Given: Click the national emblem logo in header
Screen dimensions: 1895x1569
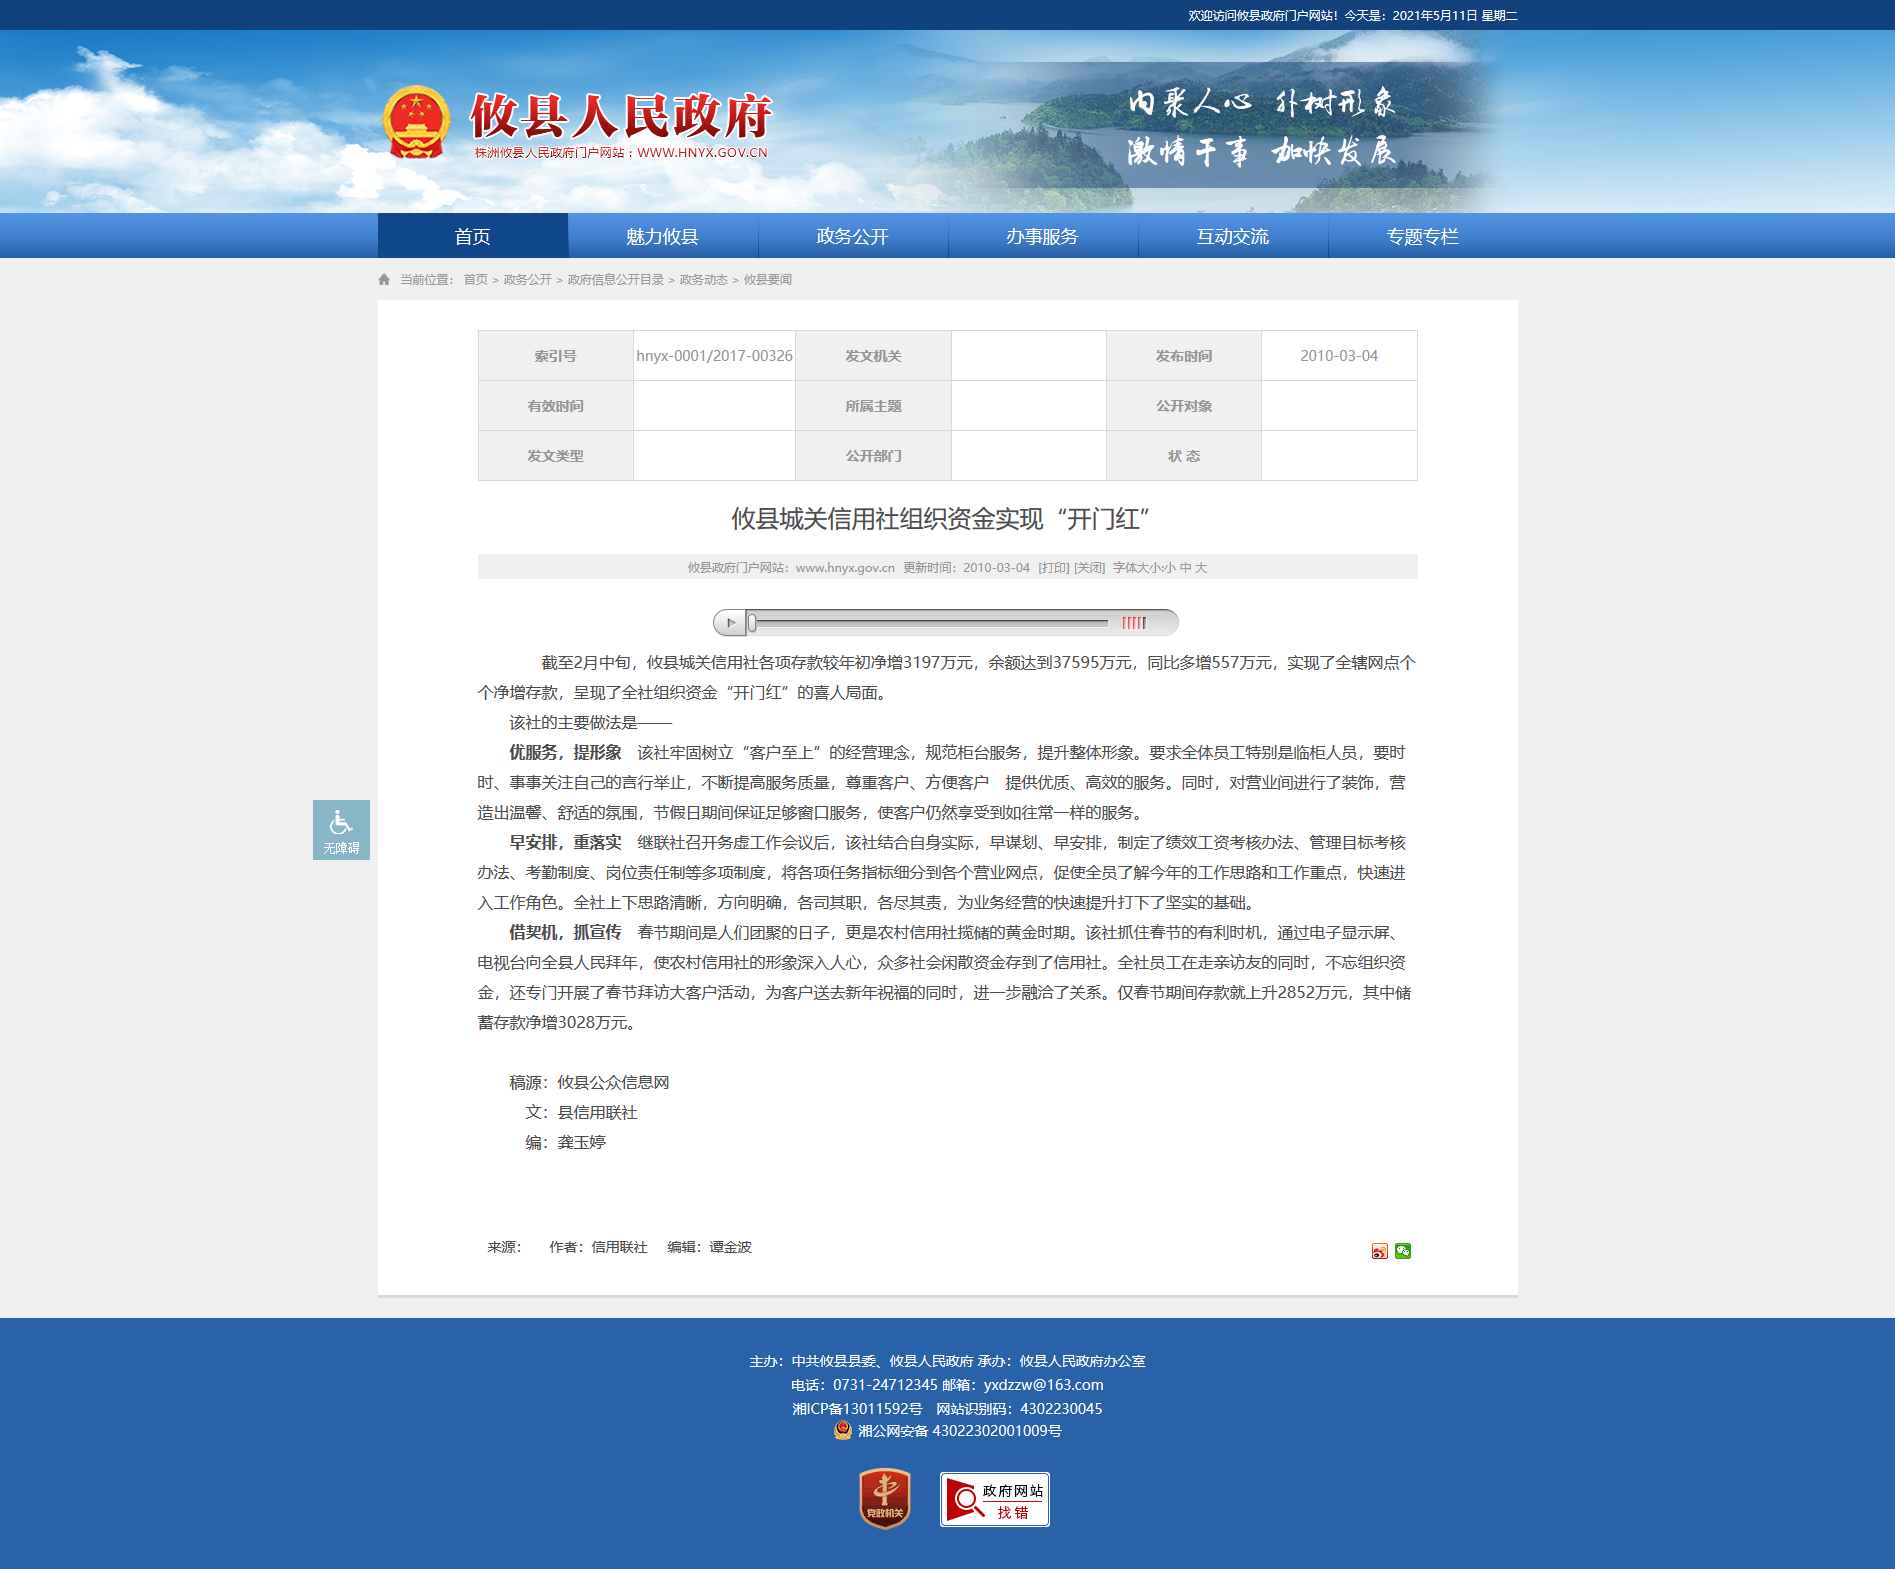Looking at the screenshot, I should point(416,123).
